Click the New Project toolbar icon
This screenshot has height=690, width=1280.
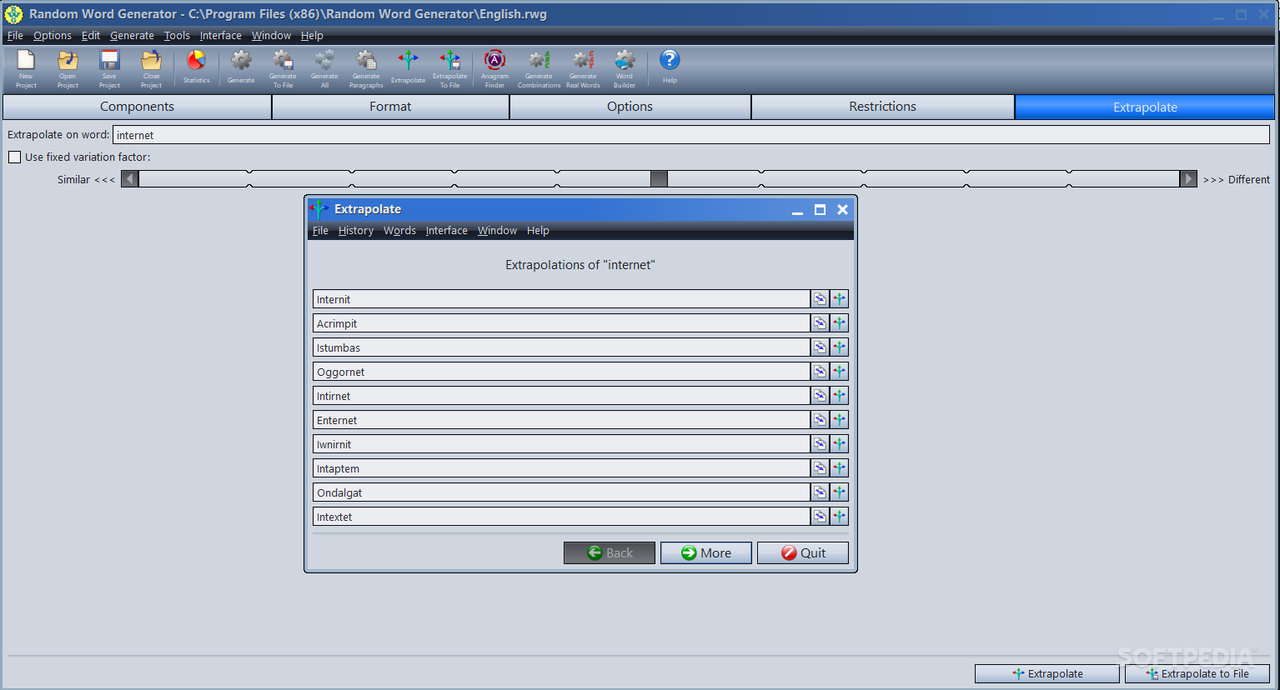coord(26,68)
